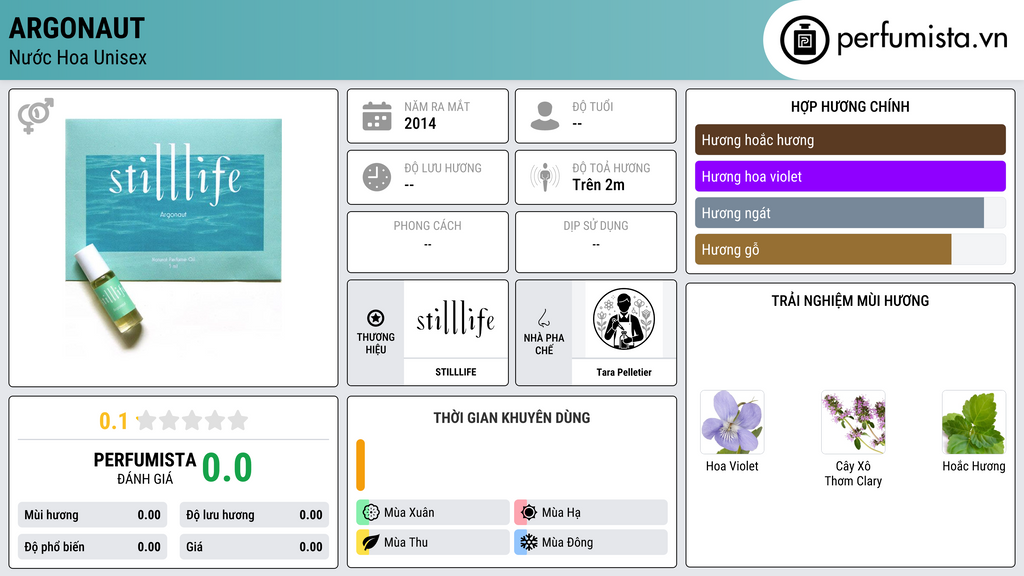Click the Mùa Xuân season button
Image resolution: width=1024 pixels, height=576 pixels.
pos(432,513)
